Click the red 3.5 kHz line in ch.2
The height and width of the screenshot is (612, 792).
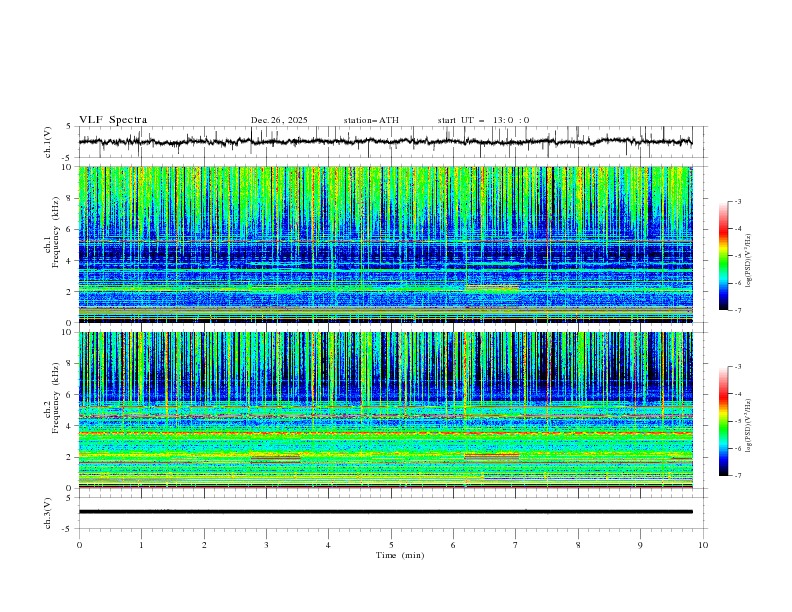coord(385,433)
